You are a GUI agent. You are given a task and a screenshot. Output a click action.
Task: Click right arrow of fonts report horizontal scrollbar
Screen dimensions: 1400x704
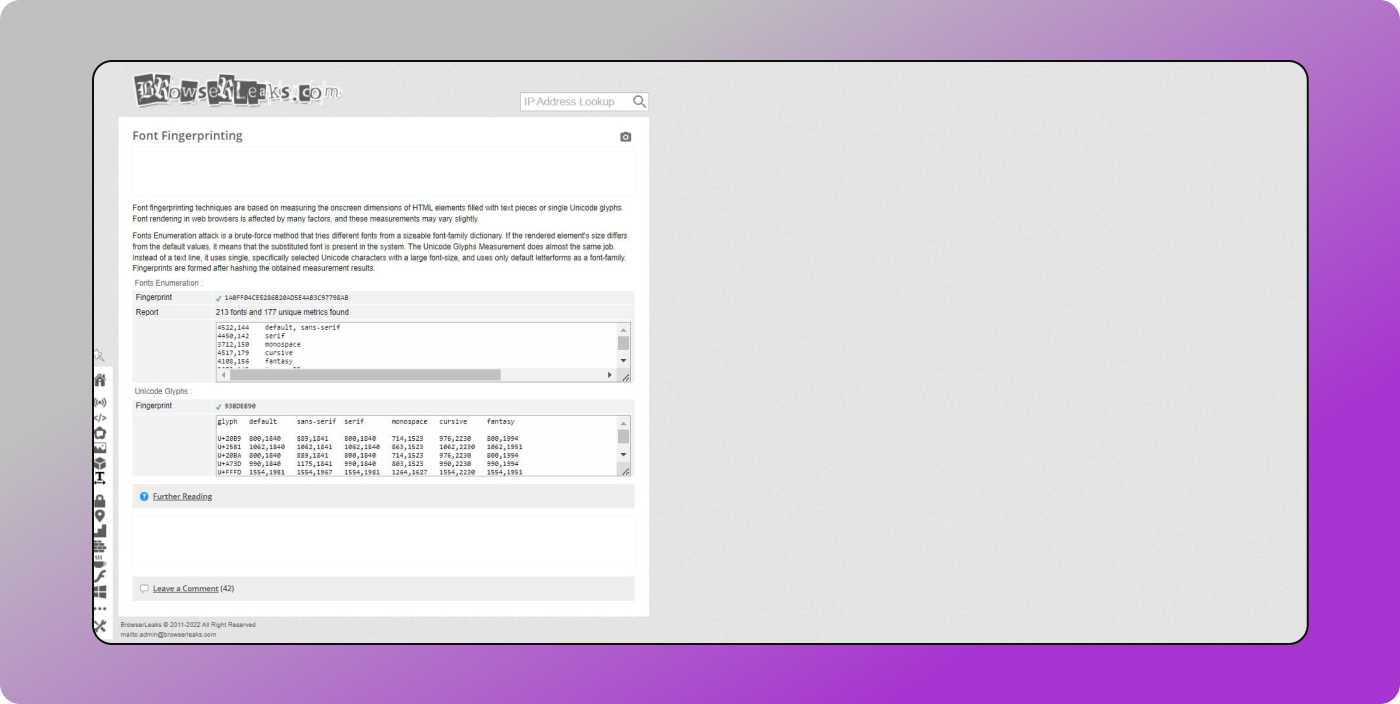[610, 375]
